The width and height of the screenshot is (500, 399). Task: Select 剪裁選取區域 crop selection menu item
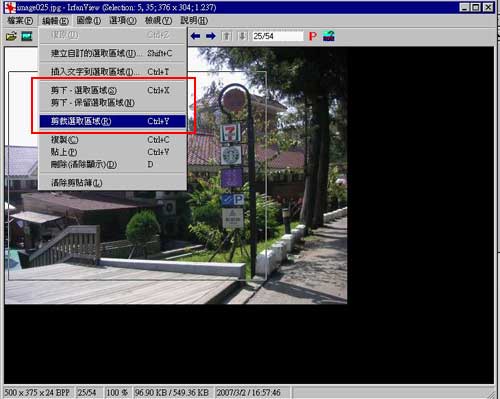click(113, 121)
